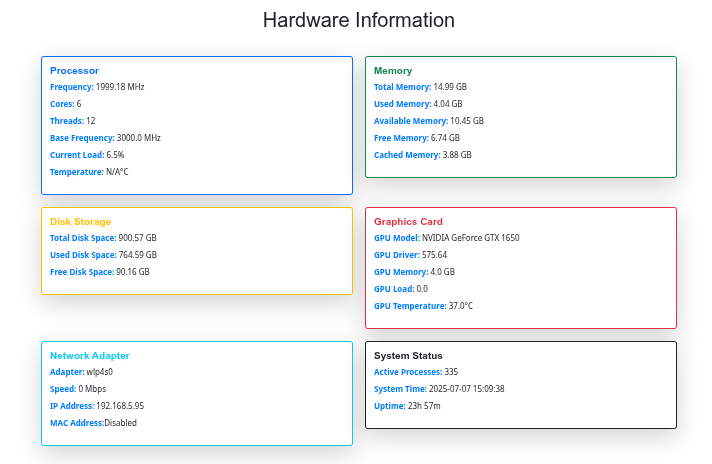Click Free Memory 6.74 GB row
Viewport: 712px width, 464px height.
pos(417,138)
